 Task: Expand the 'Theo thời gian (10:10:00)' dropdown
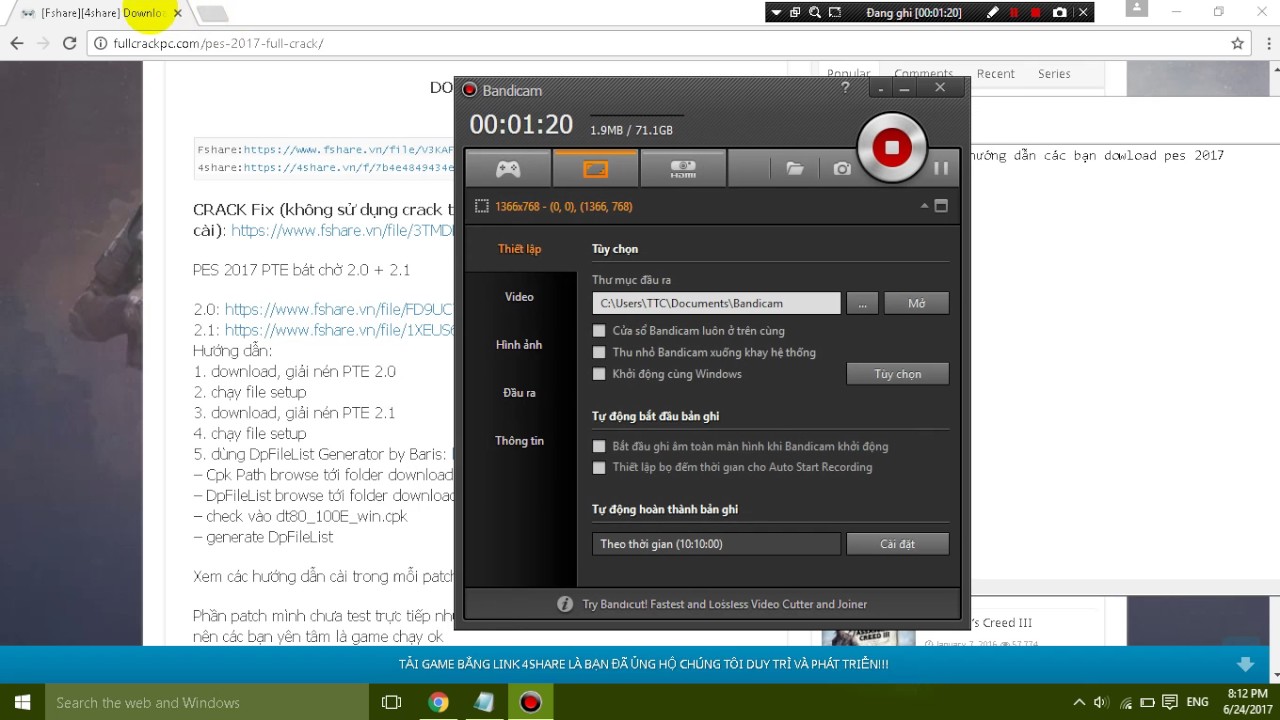click(716, 543)
